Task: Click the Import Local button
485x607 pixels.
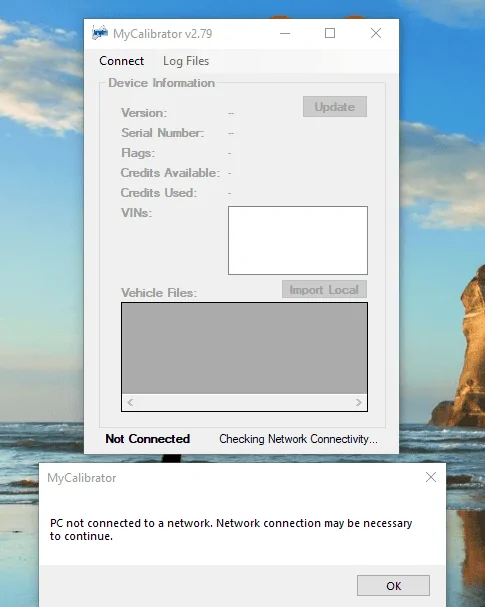Action: 324,289
